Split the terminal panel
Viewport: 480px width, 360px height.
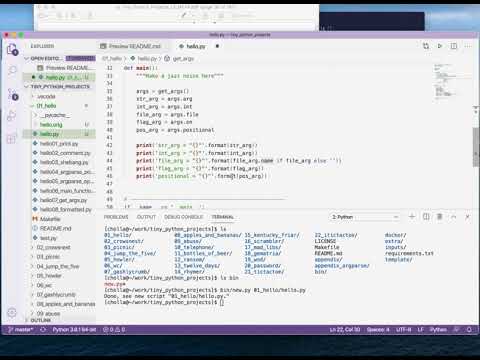coord(426,217)
